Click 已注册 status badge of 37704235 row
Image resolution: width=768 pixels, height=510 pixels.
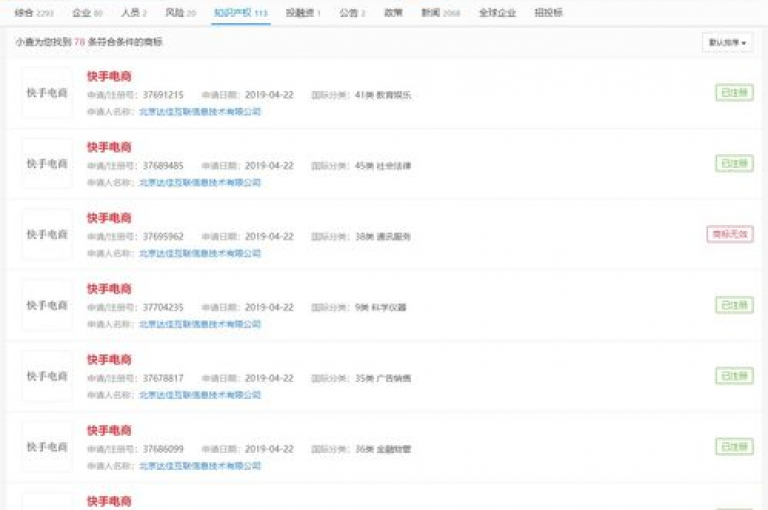[734, 305]
